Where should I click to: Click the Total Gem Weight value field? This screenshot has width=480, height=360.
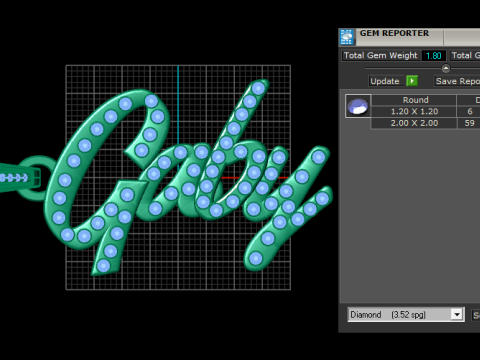point(434,55)
